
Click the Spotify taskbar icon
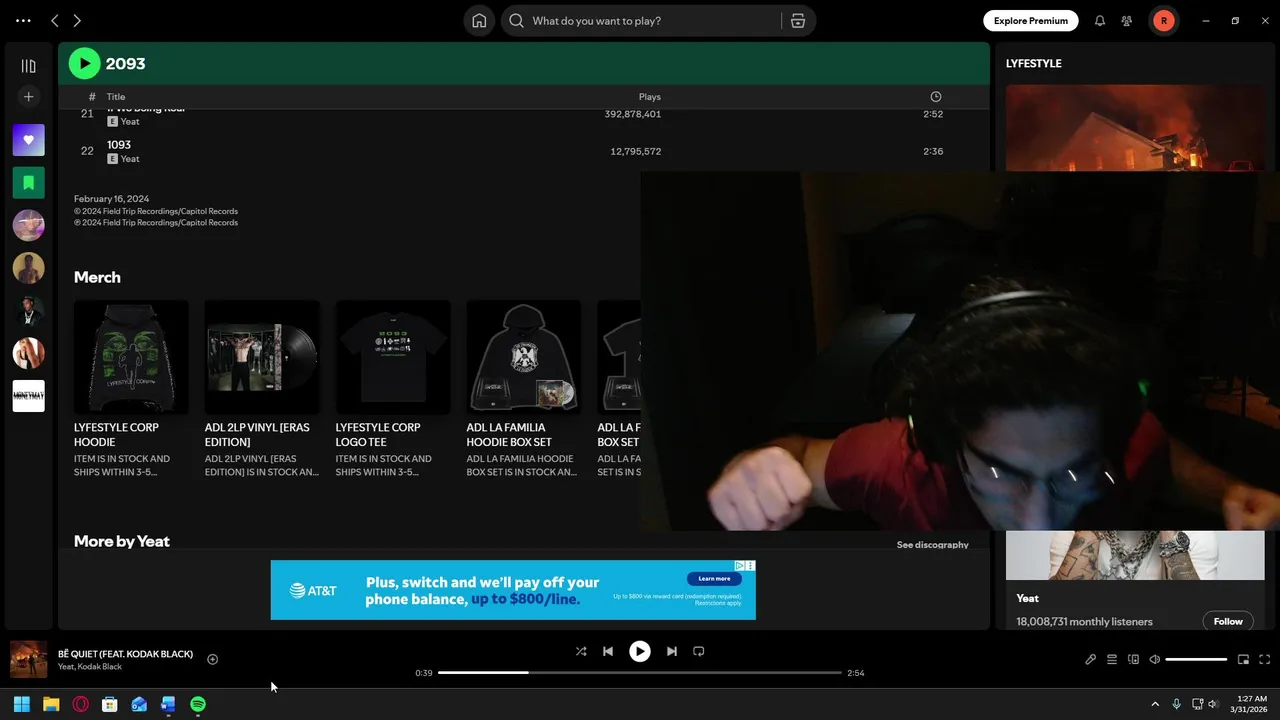pos(198,704)
